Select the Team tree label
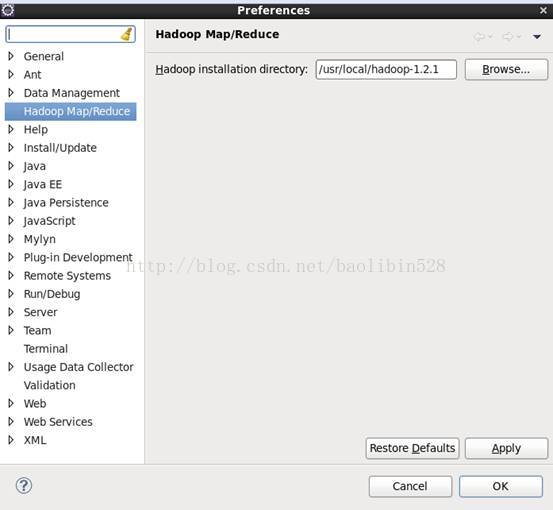Screen dimensions: 553x510 (x=37, y=330)
